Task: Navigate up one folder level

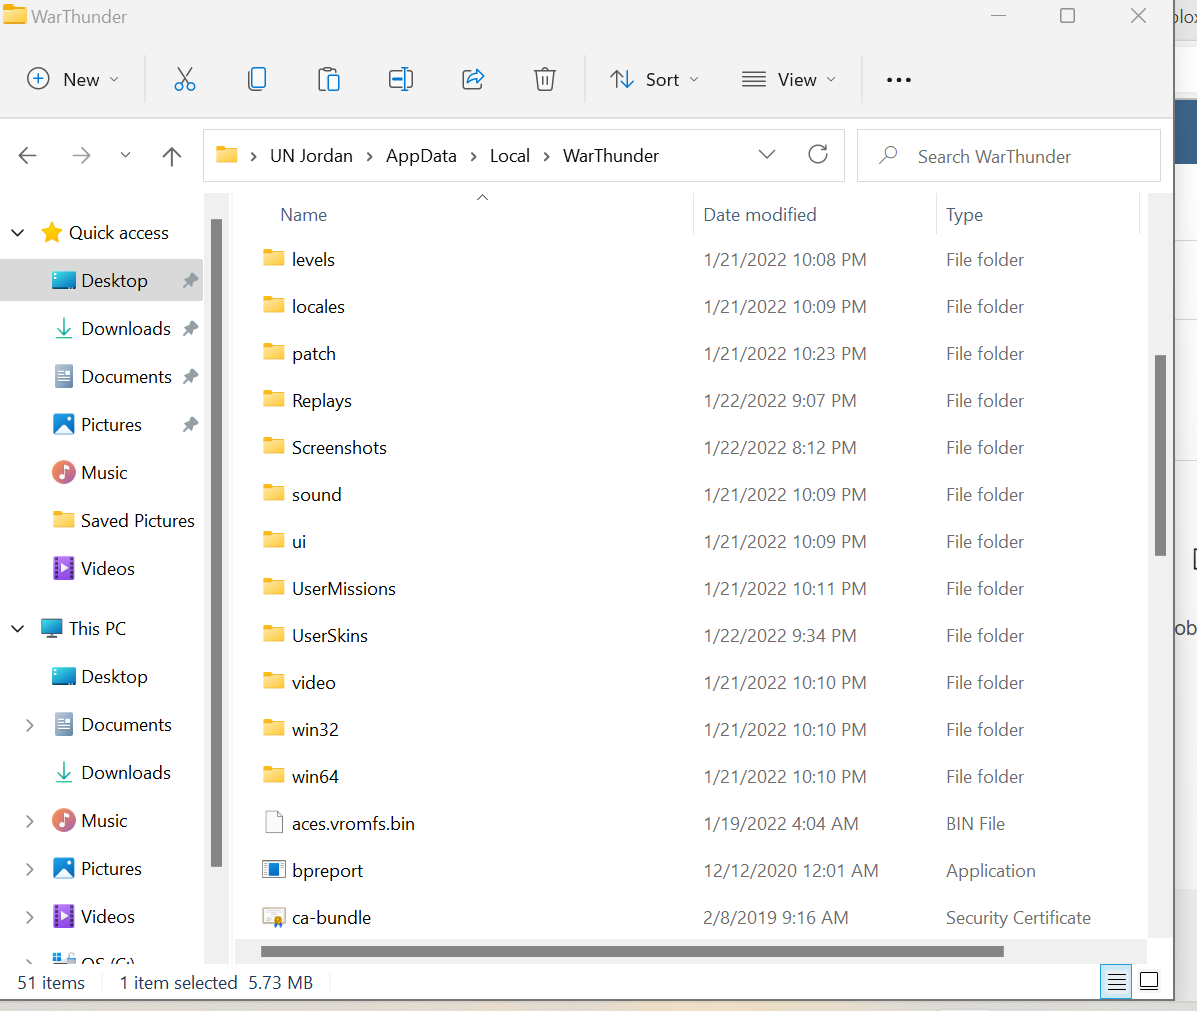Action: [171, 156]
